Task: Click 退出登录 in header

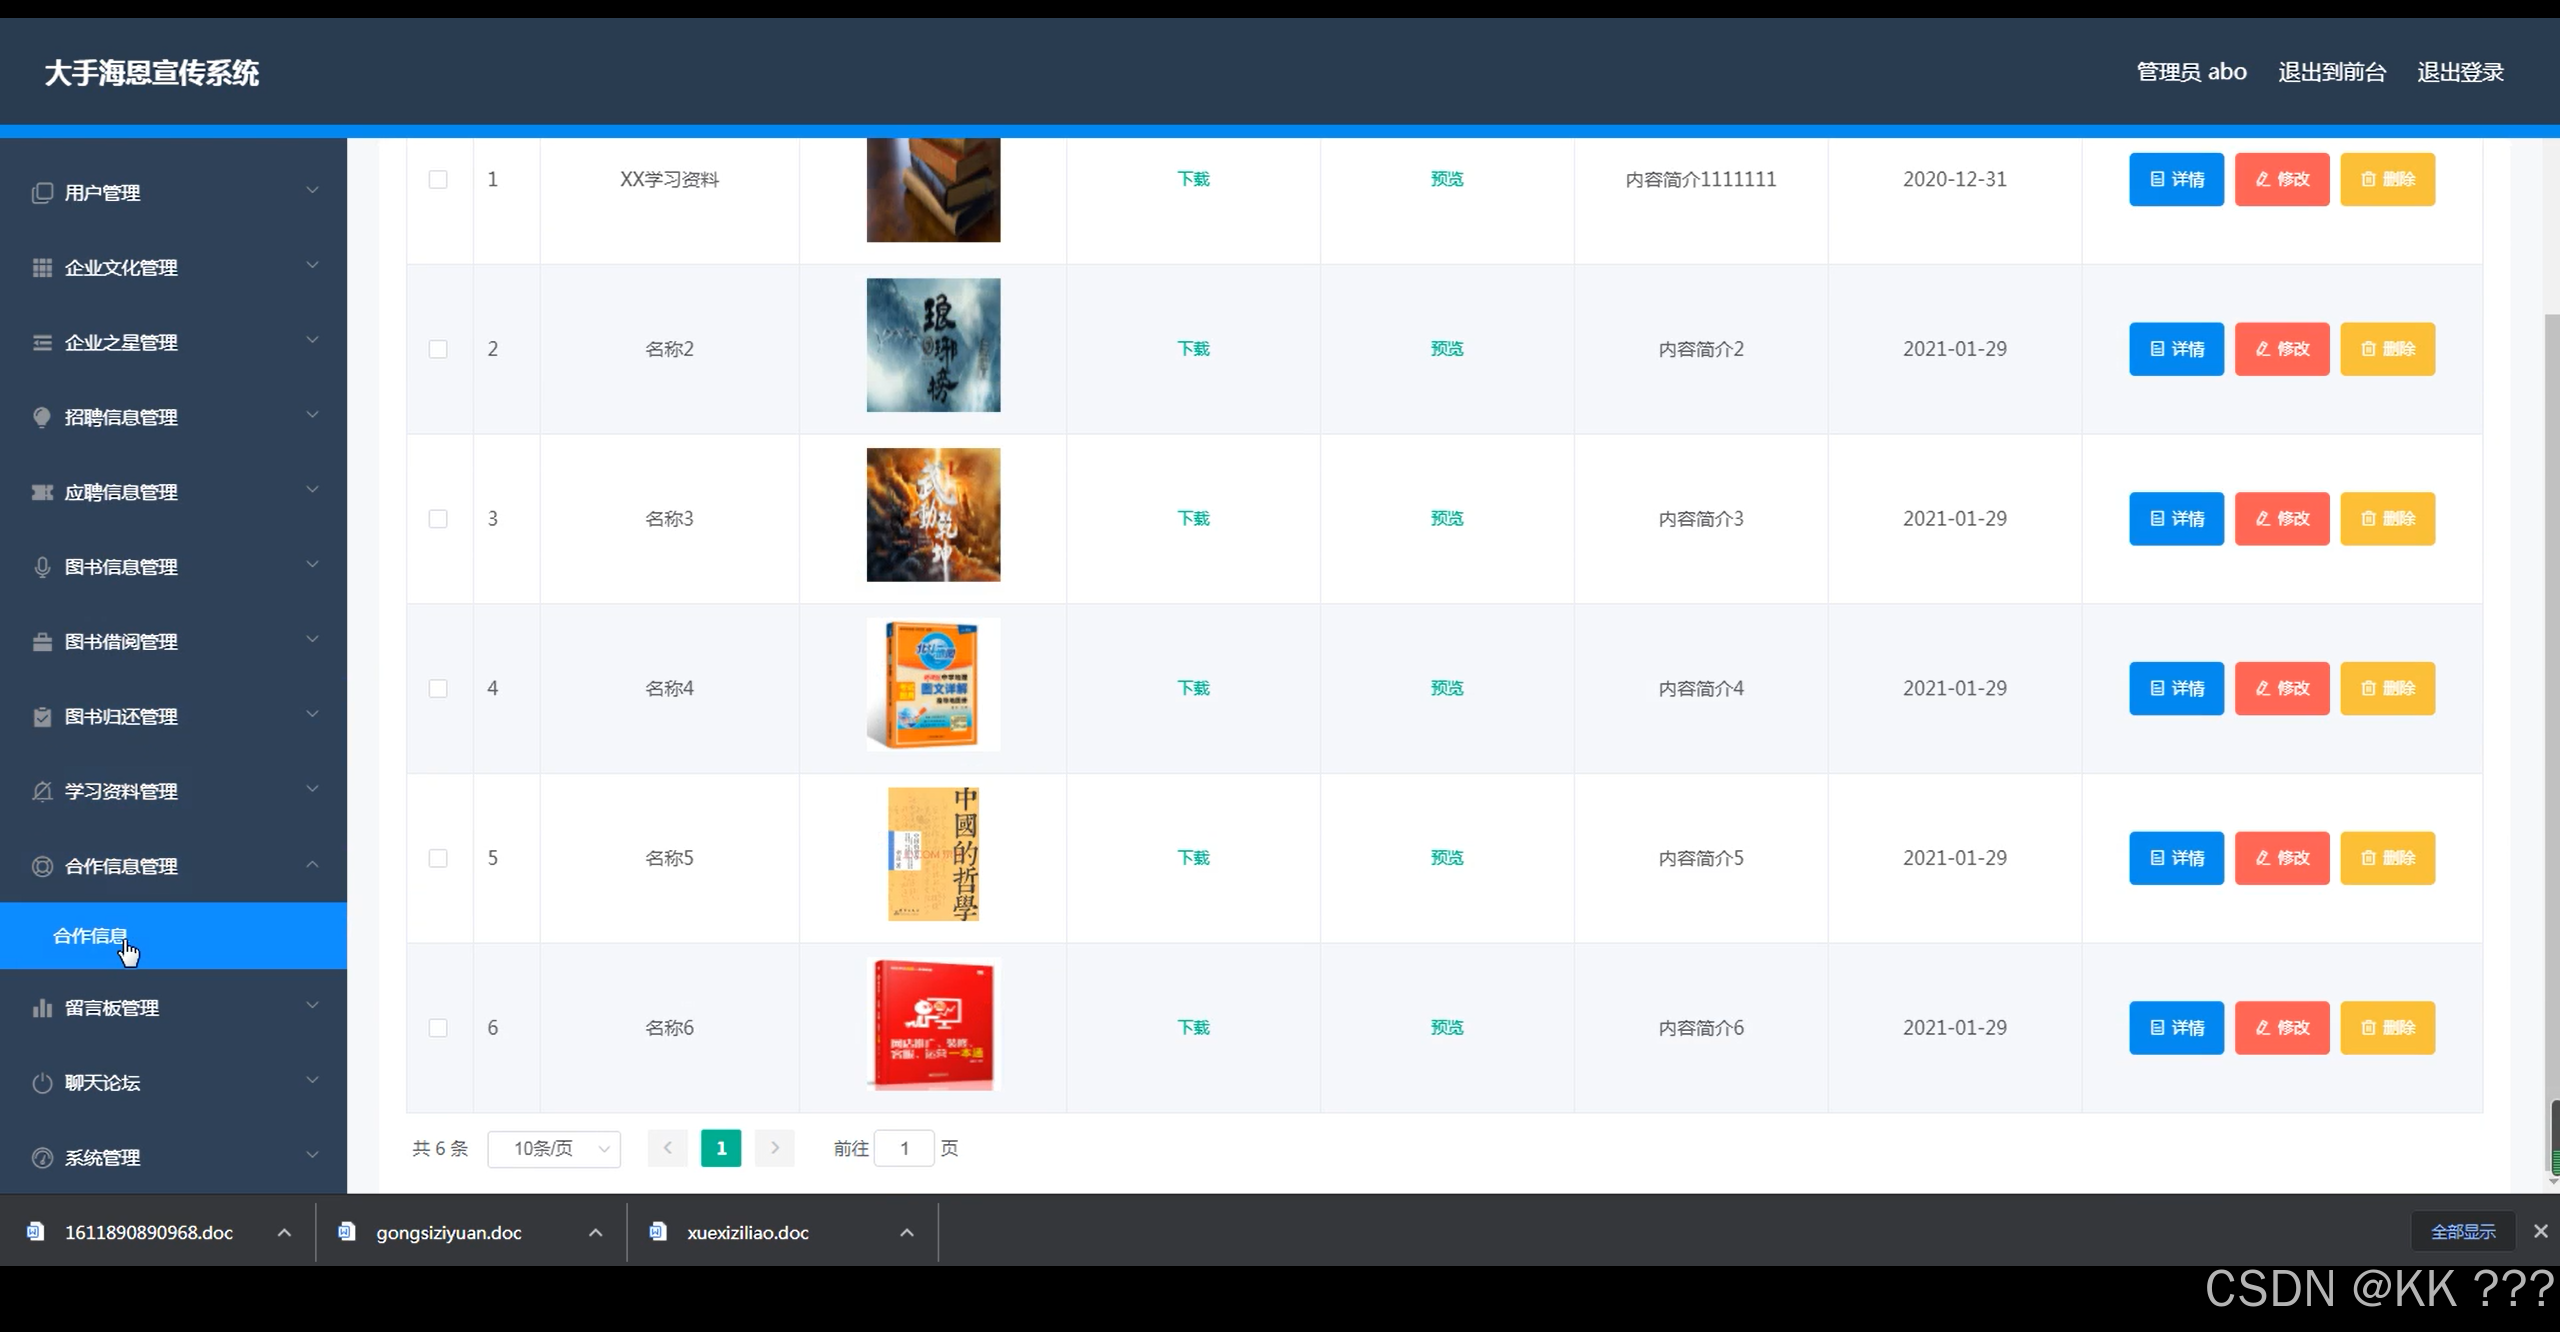Action: pyautogui.click(x=2460, y=72)
